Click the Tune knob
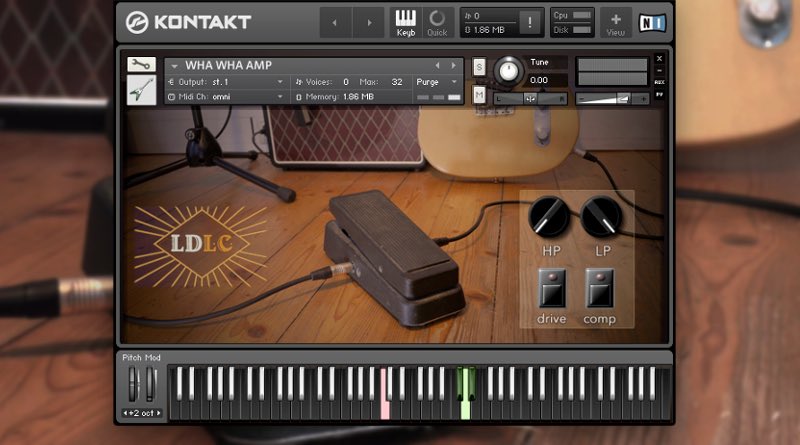This screenshot has width=800, height=445. point(508,71)
